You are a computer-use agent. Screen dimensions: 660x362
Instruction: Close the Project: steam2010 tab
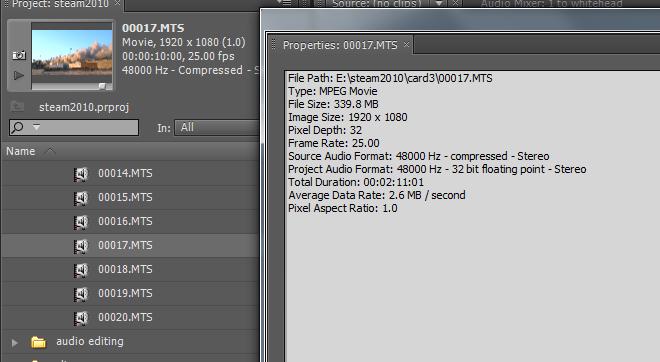[117, 3]
